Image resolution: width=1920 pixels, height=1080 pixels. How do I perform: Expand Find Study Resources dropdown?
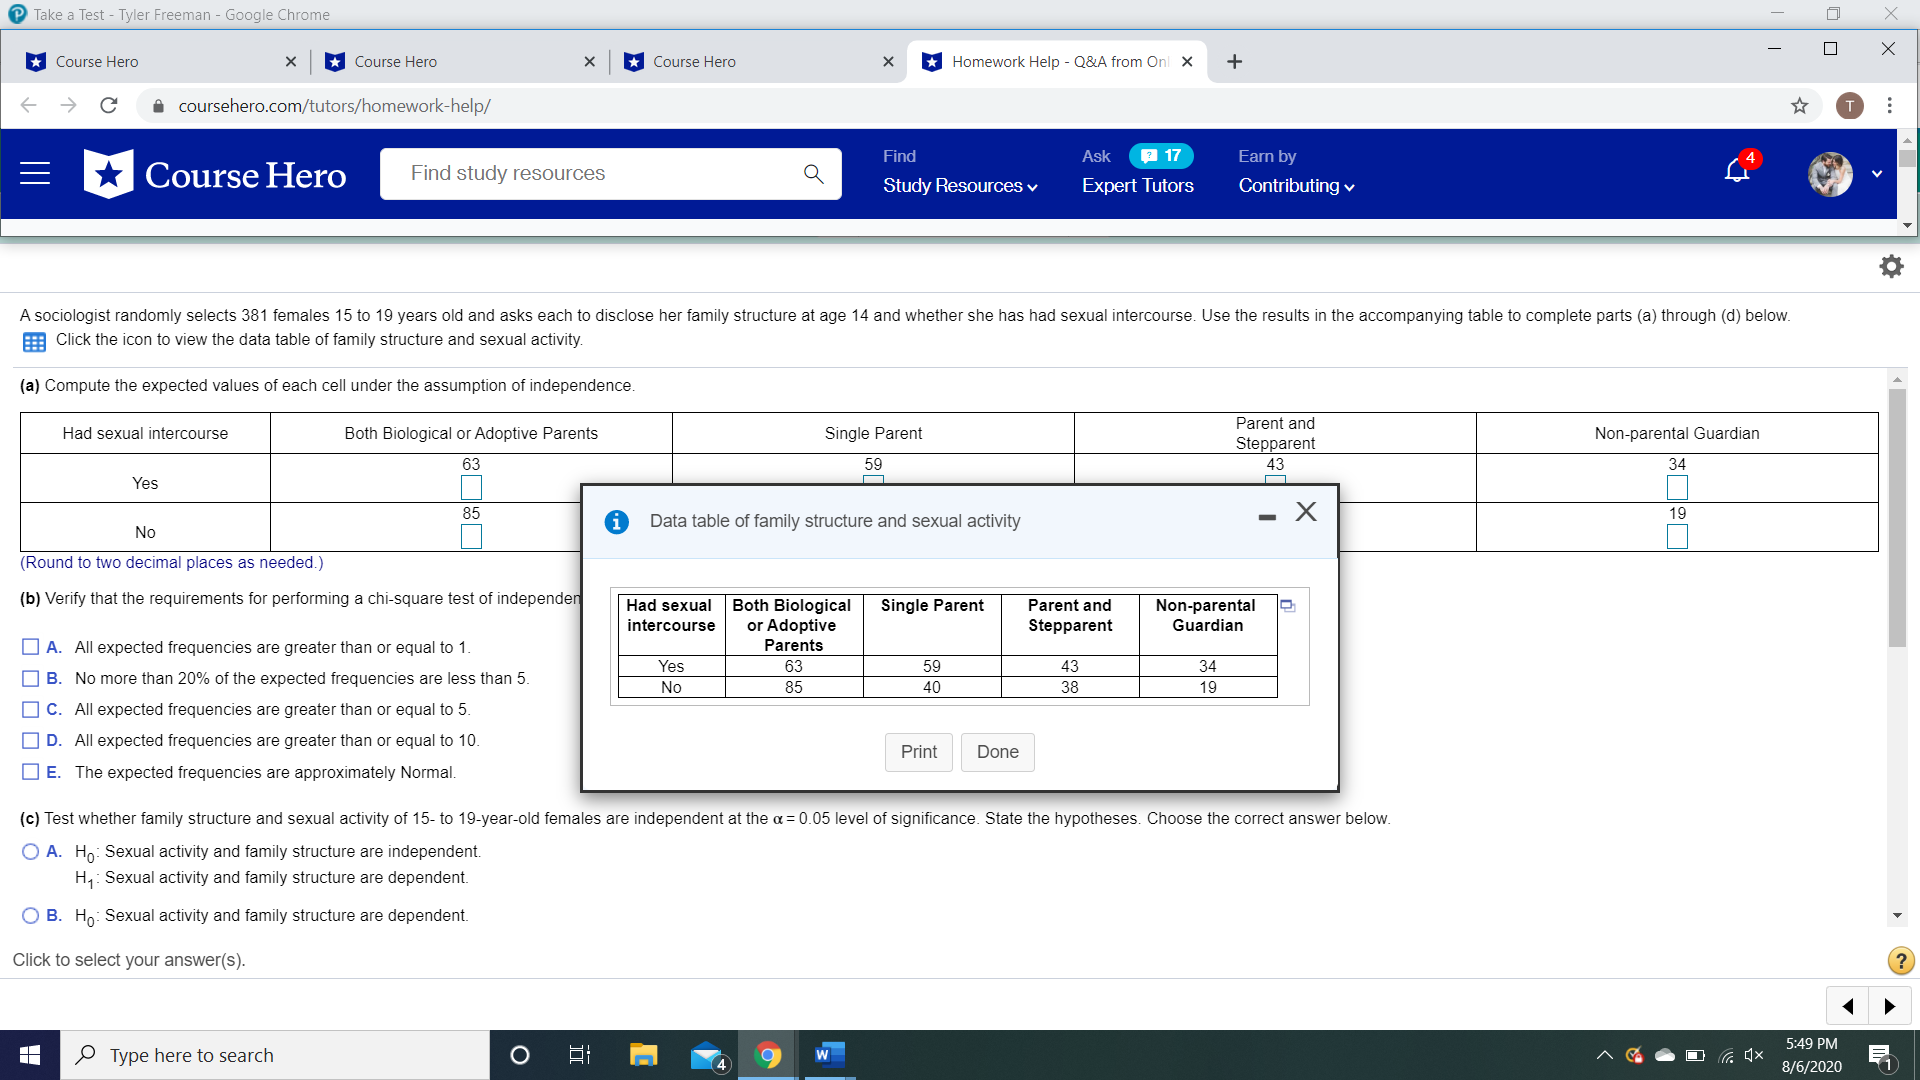pos(960,186)
